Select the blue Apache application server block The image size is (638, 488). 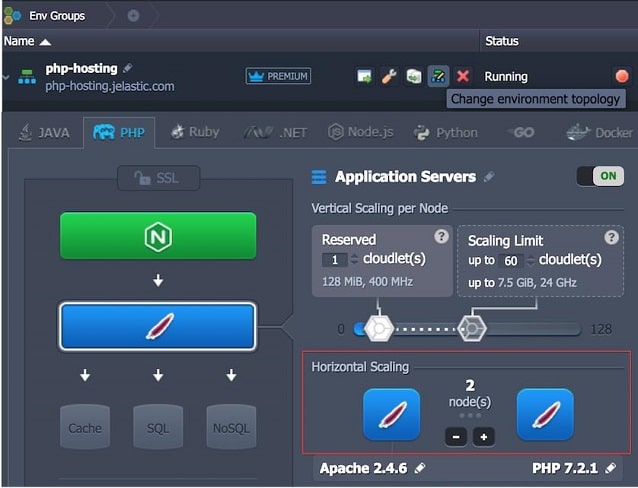pos(158,326)
